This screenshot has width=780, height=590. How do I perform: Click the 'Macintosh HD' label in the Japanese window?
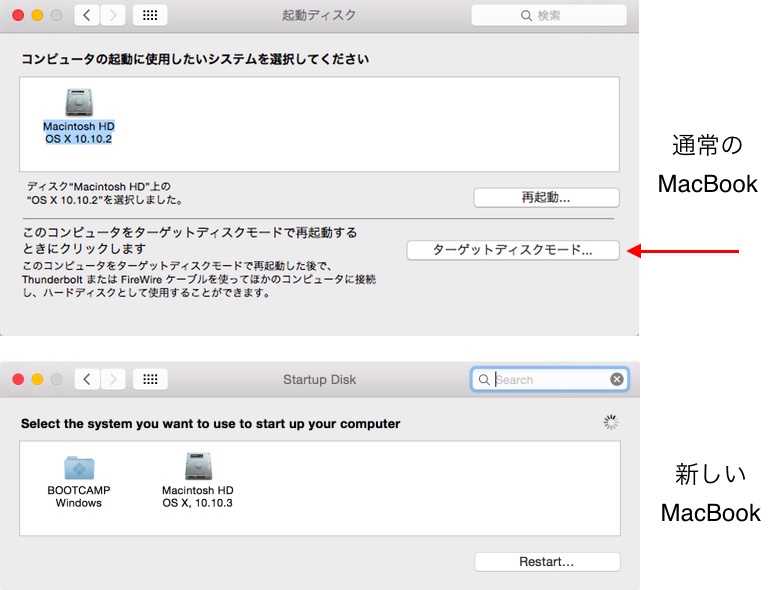(79, 126)
